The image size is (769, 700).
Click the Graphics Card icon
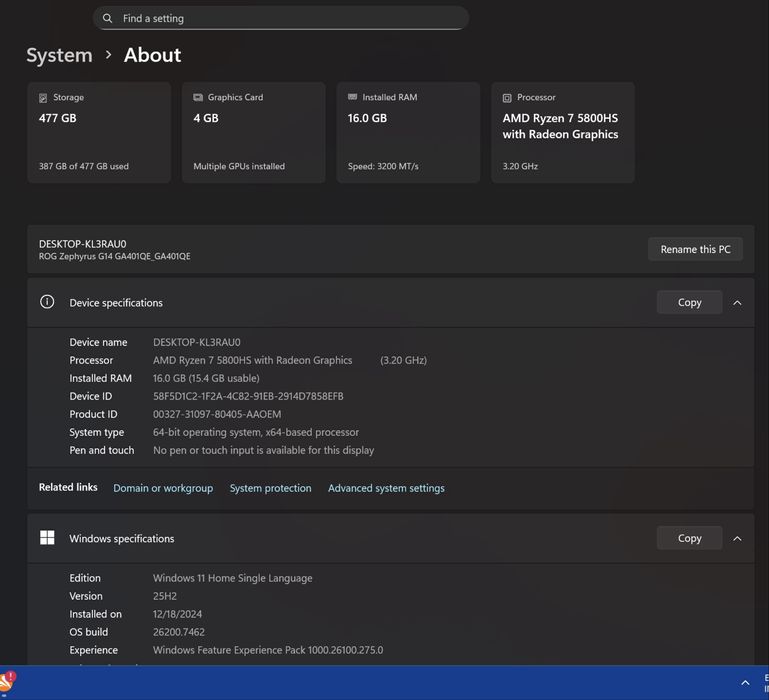(198, 97)
